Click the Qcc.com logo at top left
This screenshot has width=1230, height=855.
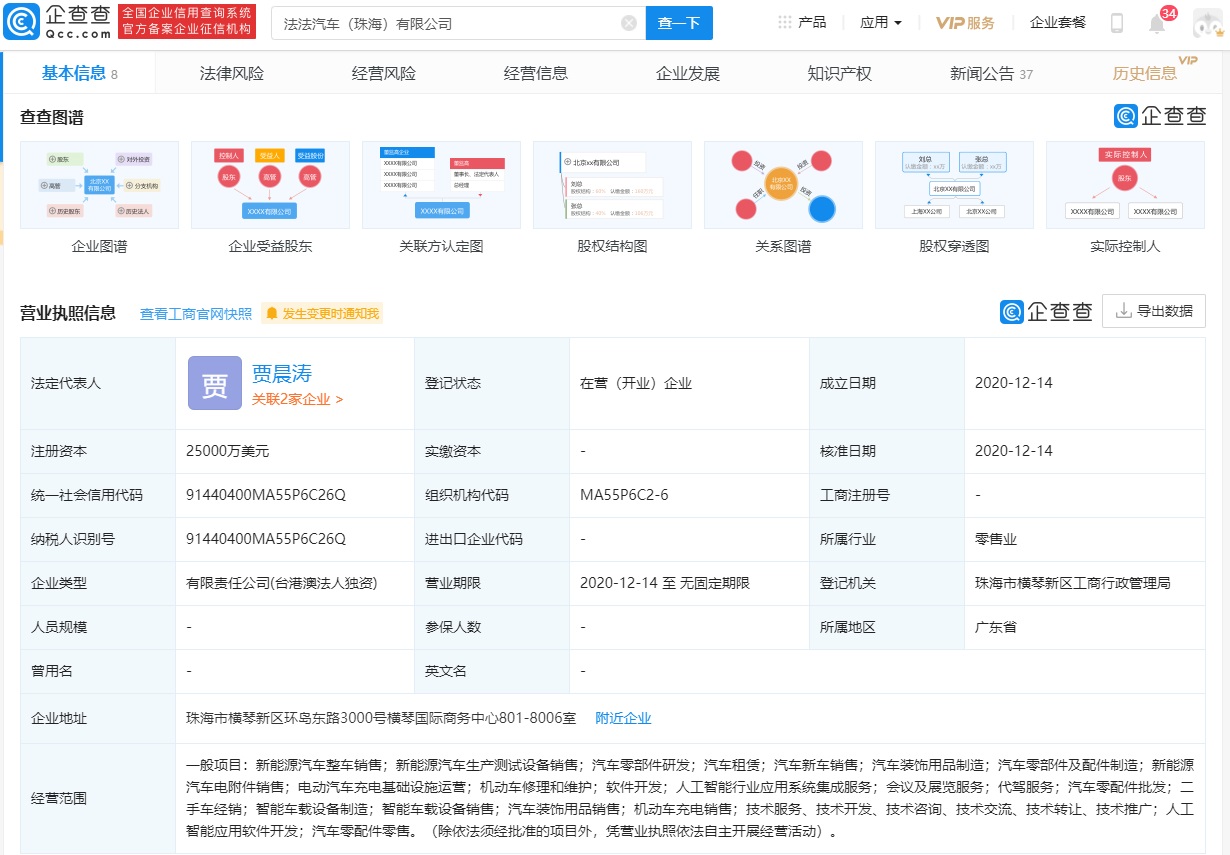click(58, 22)
